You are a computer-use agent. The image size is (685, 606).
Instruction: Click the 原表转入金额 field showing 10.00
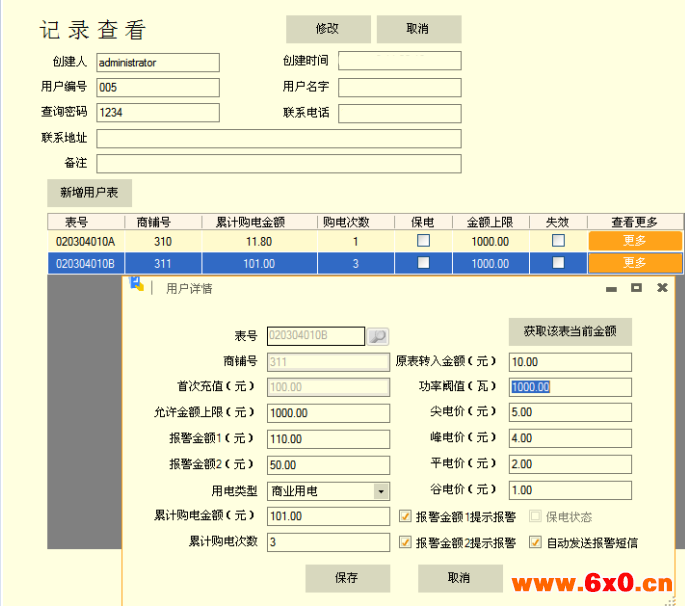point(570,362)
